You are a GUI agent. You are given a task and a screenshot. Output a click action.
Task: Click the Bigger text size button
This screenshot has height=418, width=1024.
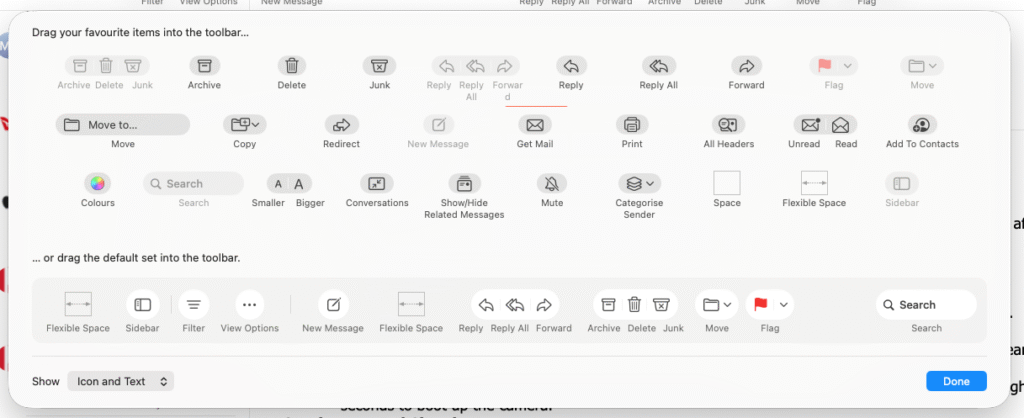[x=298, y=184]
